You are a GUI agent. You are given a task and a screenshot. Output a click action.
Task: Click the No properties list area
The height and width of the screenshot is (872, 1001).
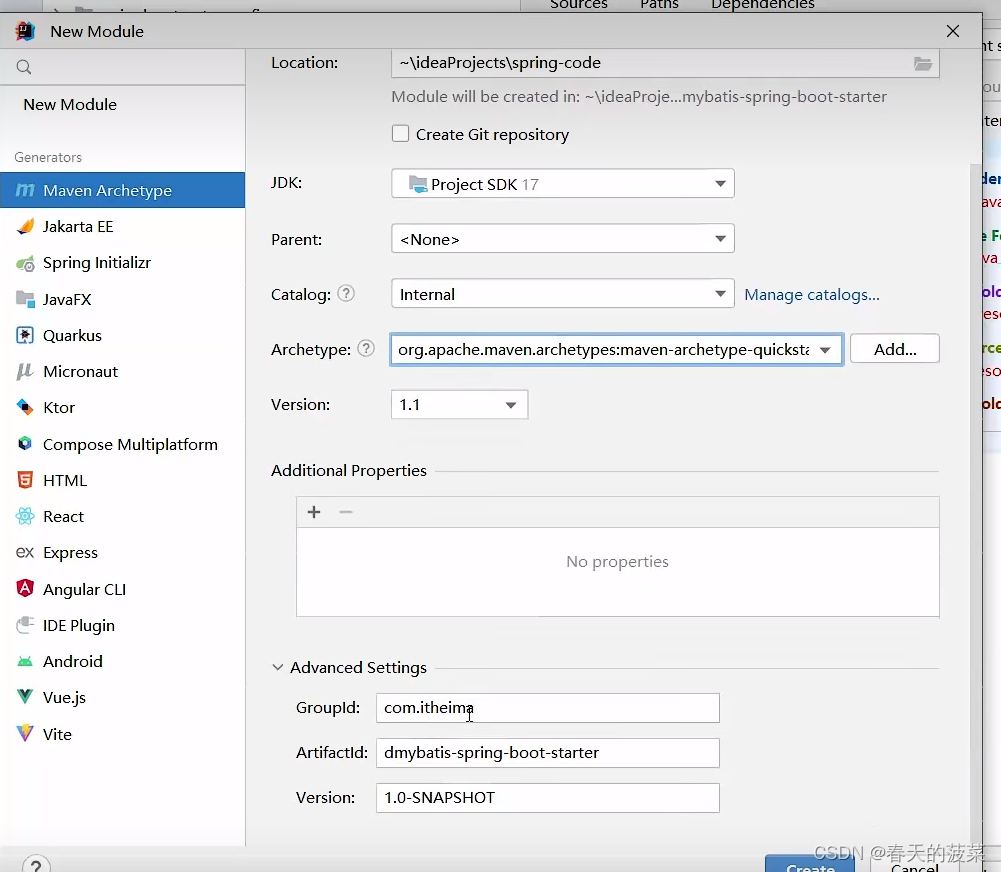point(617,571)
